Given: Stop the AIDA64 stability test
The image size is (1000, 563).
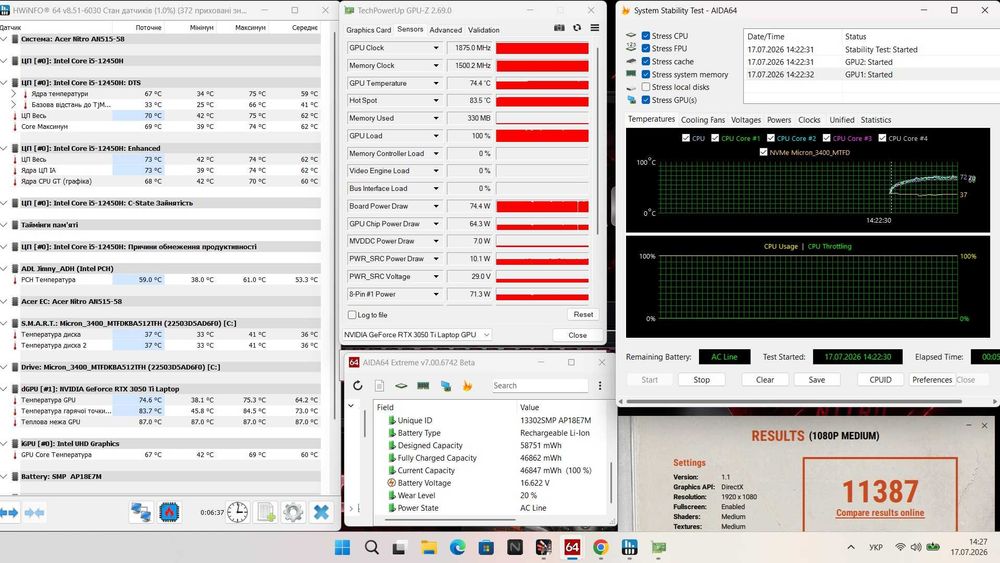Looking at the screenshot, I should (x=702, y=379).
